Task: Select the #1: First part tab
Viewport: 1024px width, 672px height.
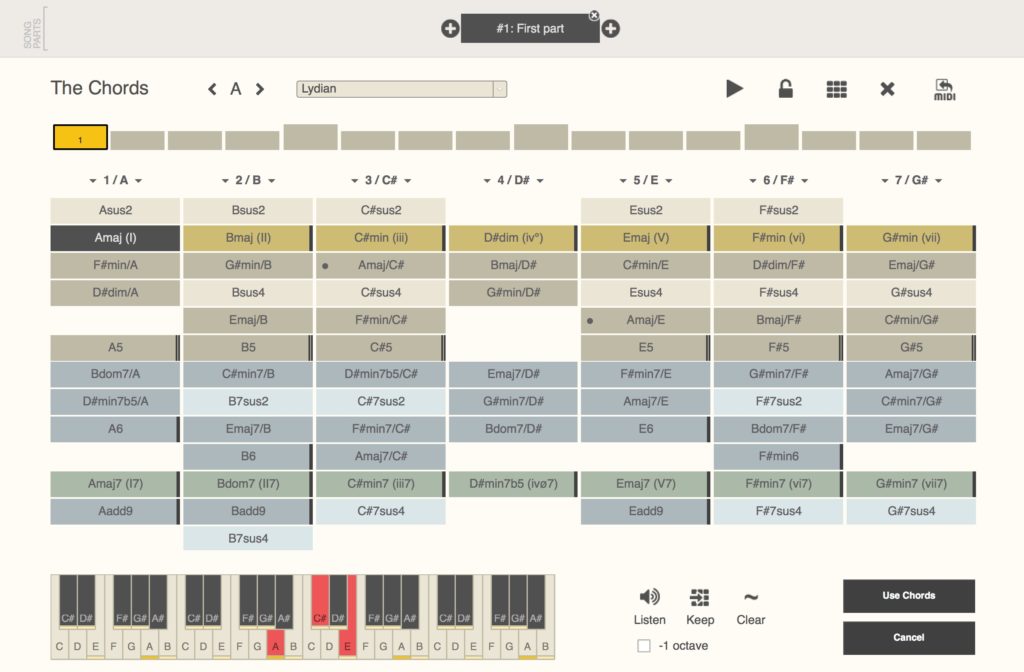Action: click(530, 29)
